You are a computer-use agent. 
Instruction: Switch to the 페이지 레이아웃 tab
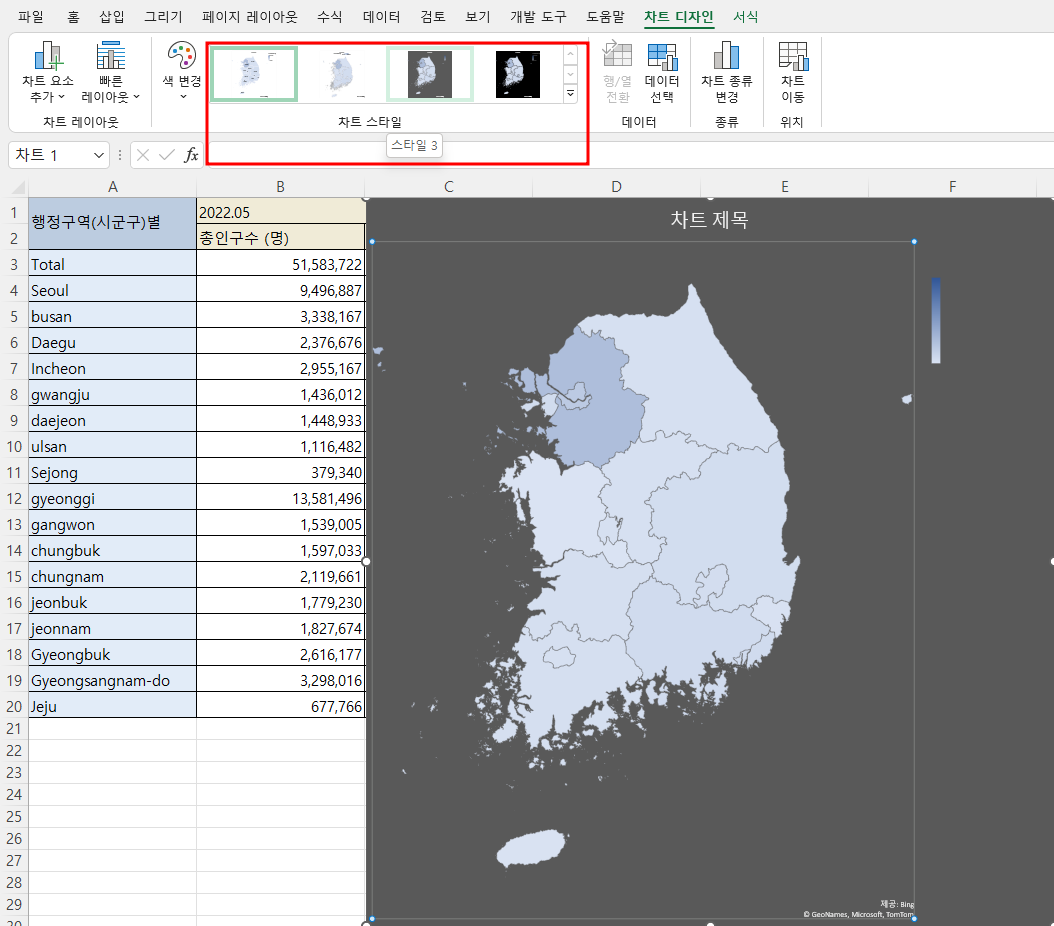point(249,17)
